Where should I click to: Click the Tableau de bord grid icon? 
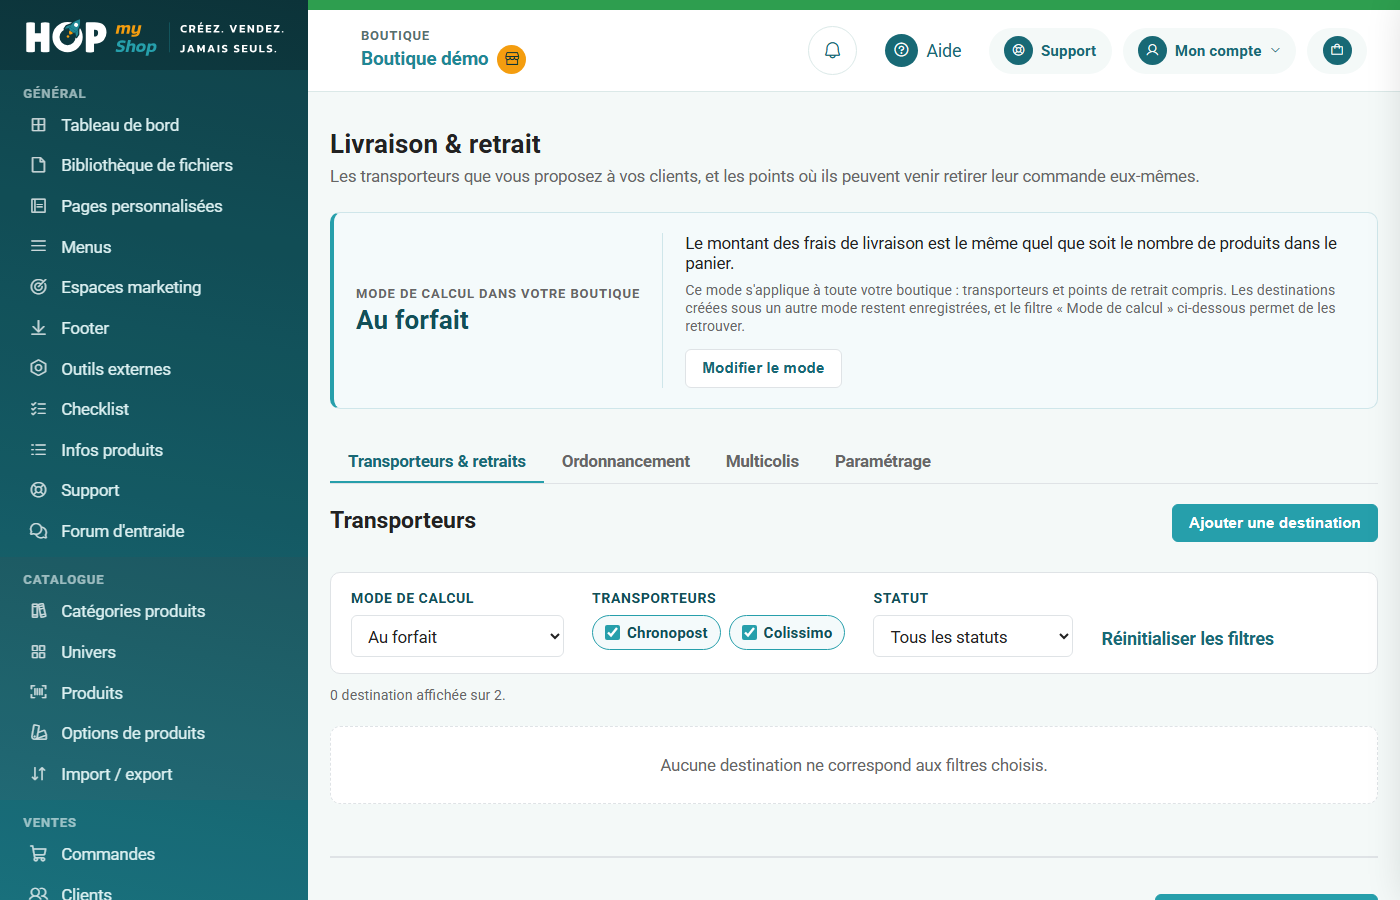(39, 125)
